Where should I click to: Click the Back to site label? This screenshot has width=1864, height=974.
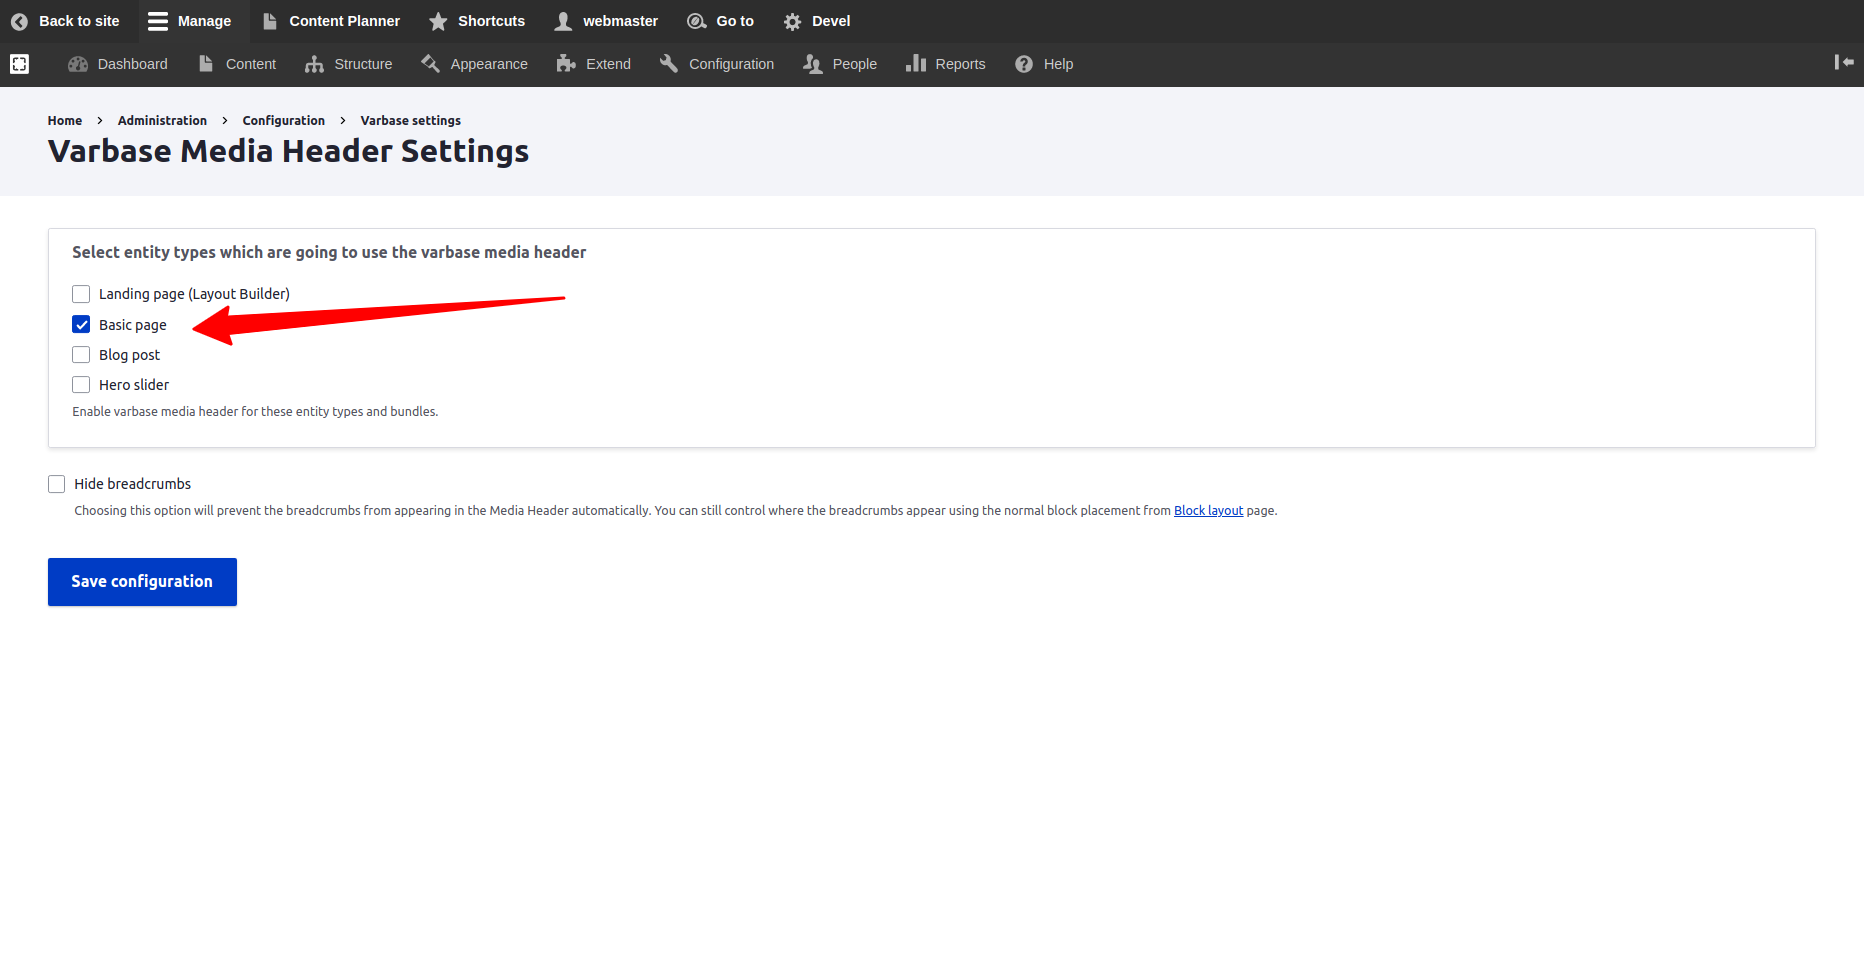pyautogui.click(x=79, y=21)
